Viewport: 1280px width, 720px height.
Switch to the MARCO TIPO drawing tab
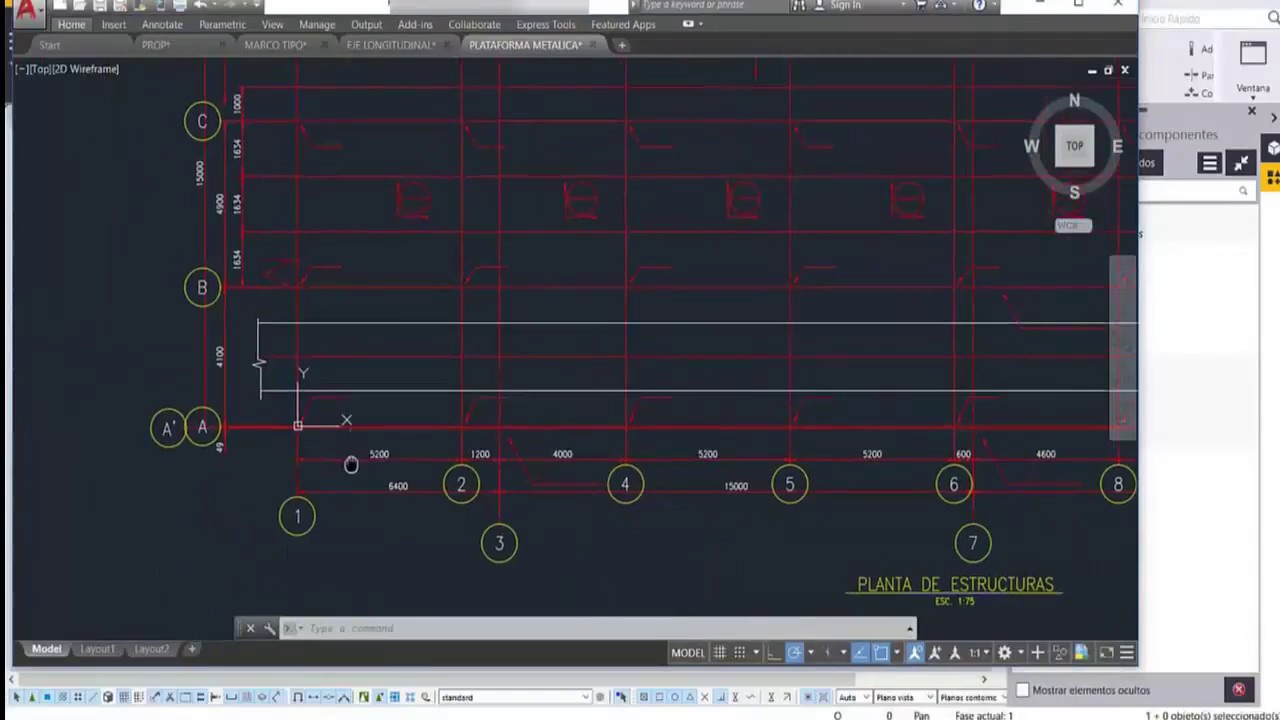[x=275, y=45]
